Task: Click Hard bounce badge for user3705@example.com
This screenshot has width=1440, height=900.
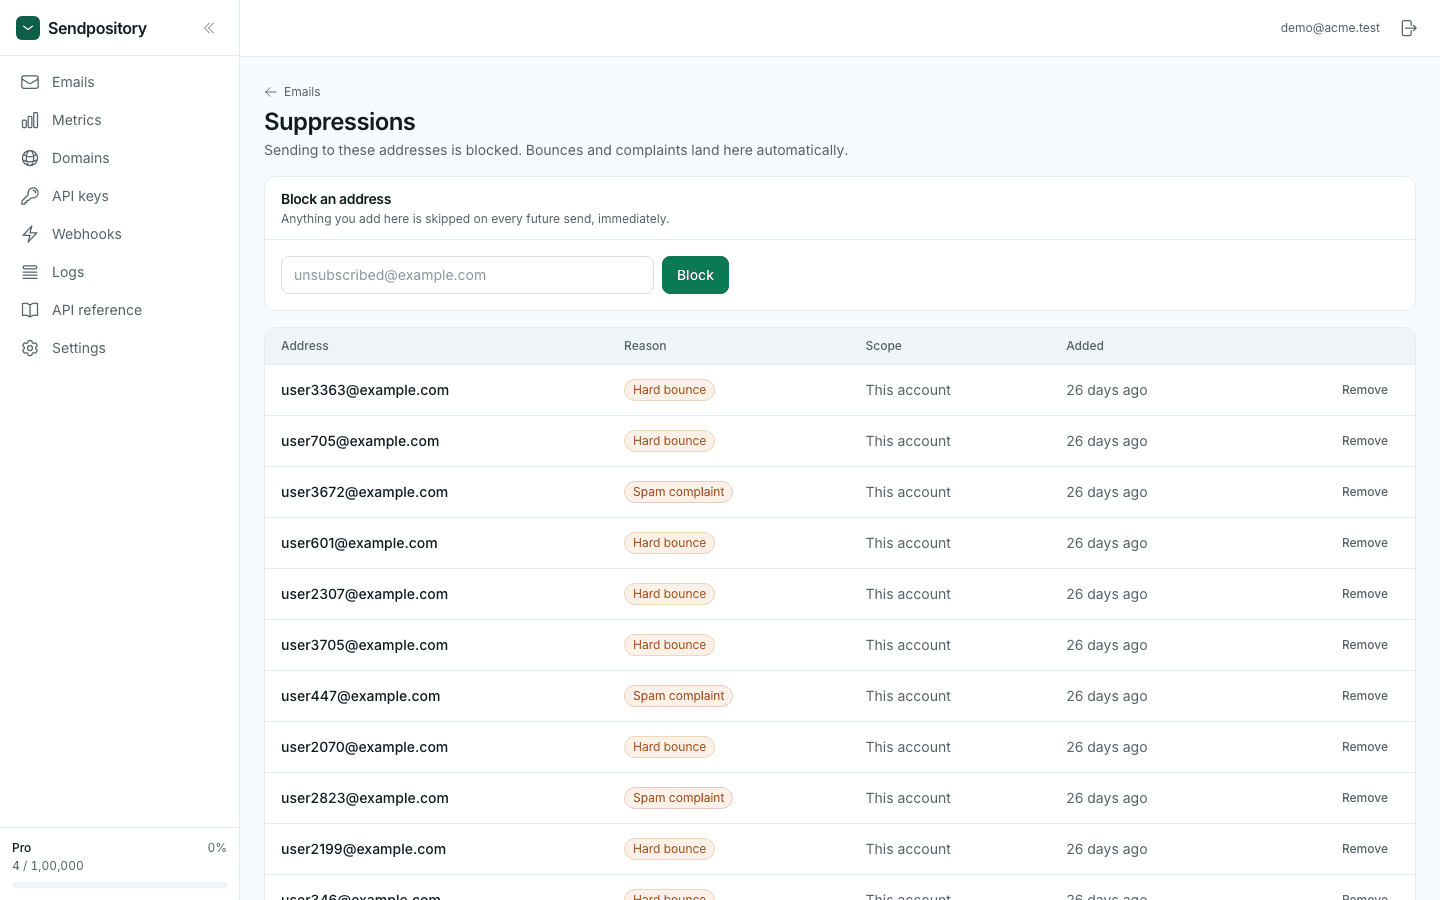Action: point(669,645)
